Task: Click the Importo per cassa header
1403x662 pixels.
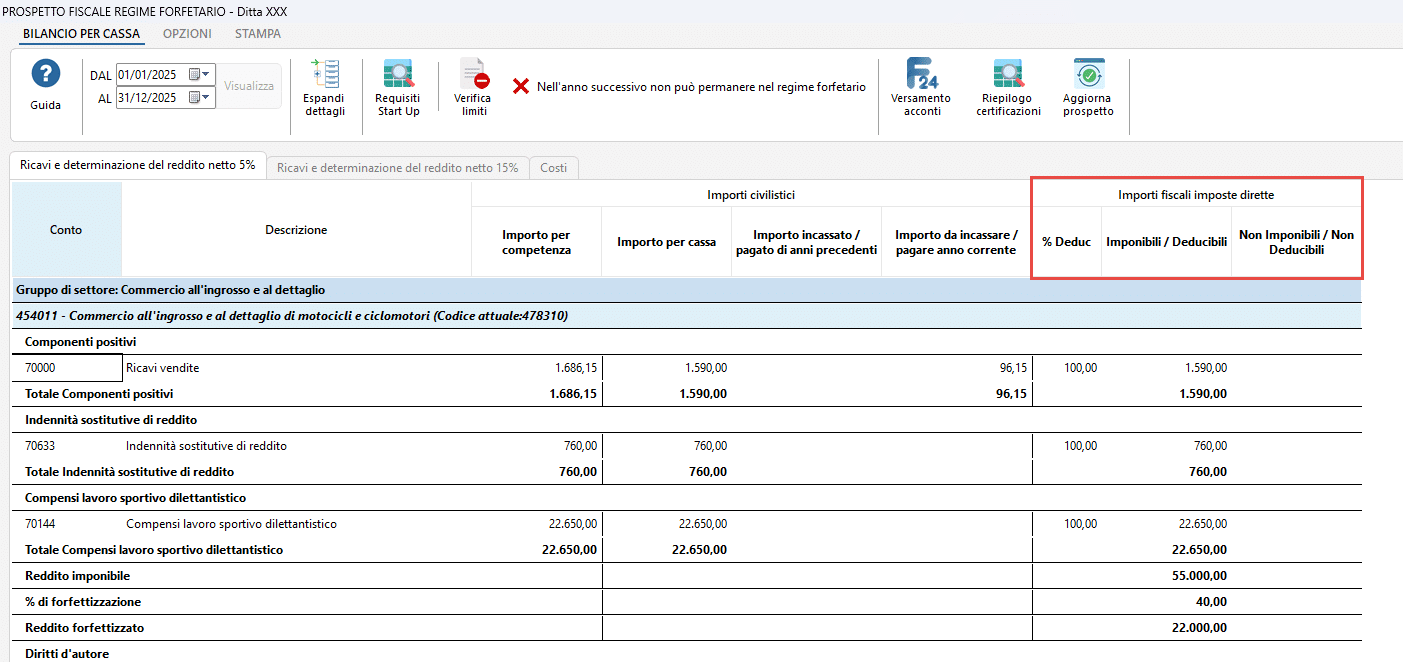Action: (x=667, y=242)
